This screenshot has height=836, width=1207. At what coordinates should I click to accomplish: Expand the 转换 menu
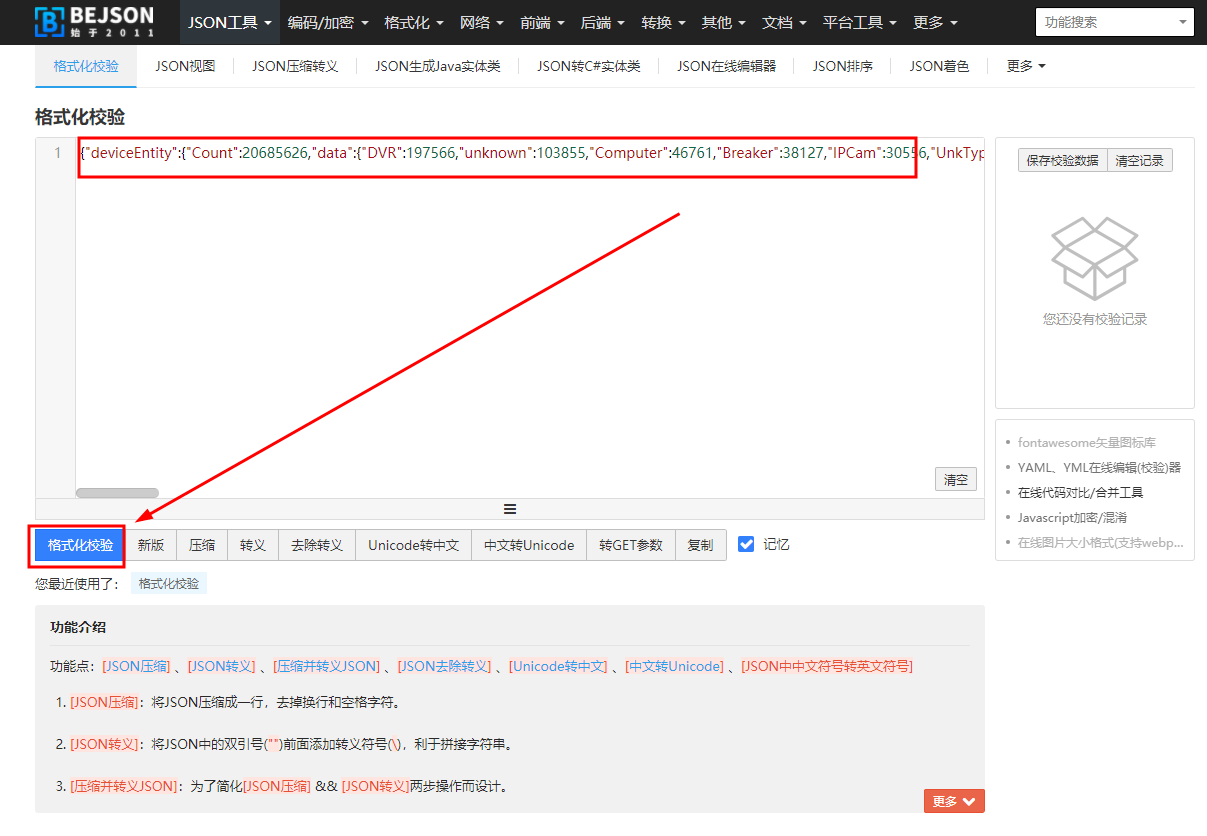pyautogui.click(x=663, y=22)
